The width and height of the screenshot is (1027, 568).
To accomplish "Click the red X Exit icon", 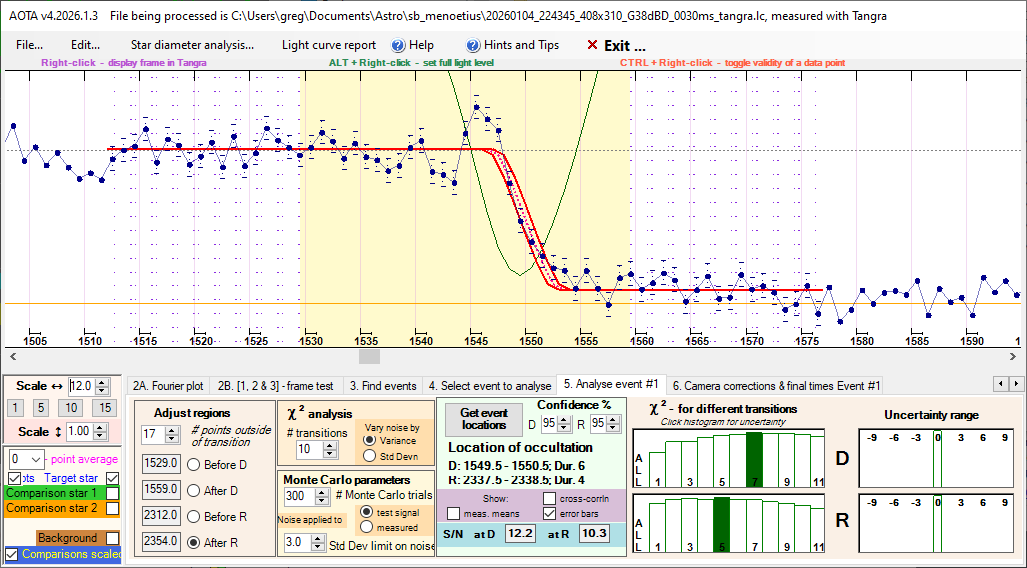I will pyautogui.click(x=592, y=45).
